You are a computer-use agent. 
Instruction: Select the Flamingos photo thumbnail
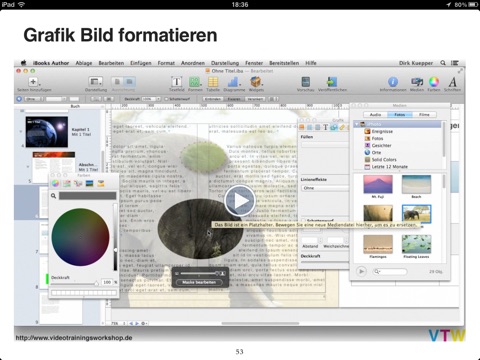coord(378,244)
